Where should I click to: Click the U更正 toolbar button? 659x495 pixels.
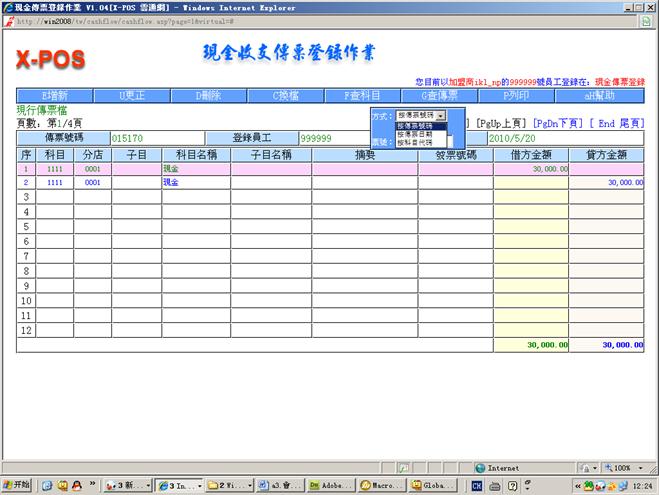(x=133, y=96)
